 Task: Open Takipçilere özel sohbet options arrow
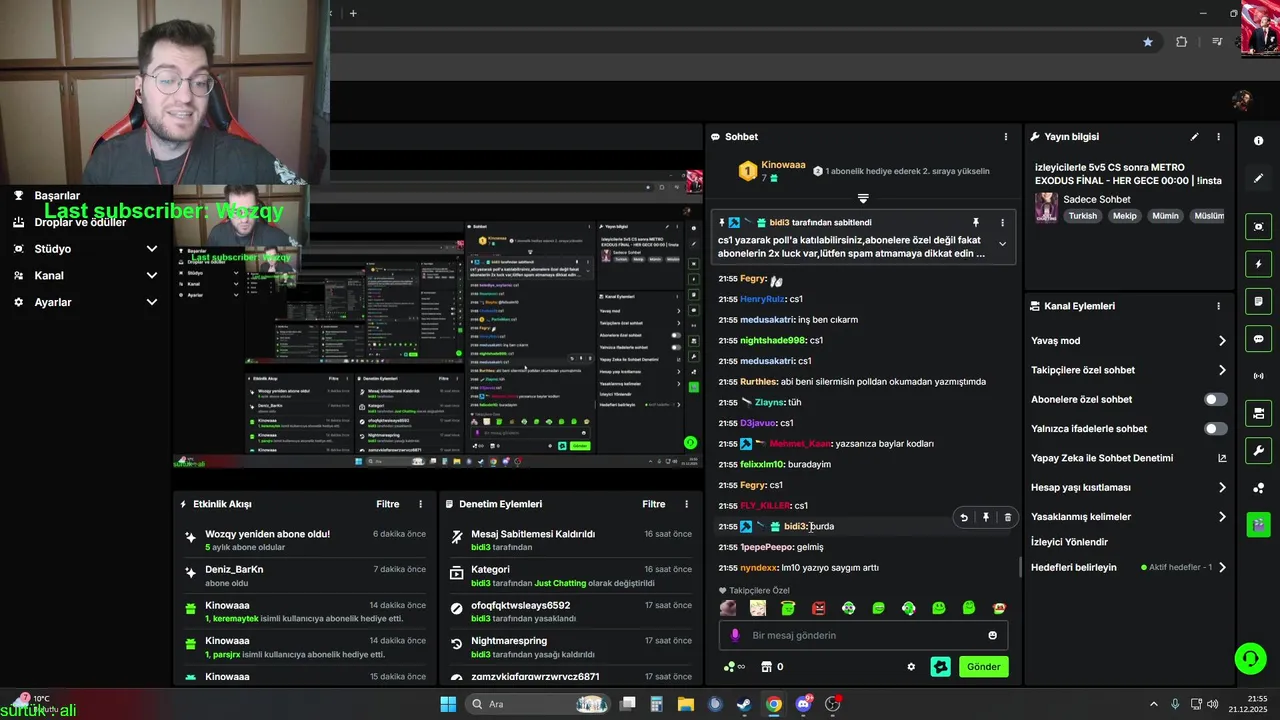1222,370
